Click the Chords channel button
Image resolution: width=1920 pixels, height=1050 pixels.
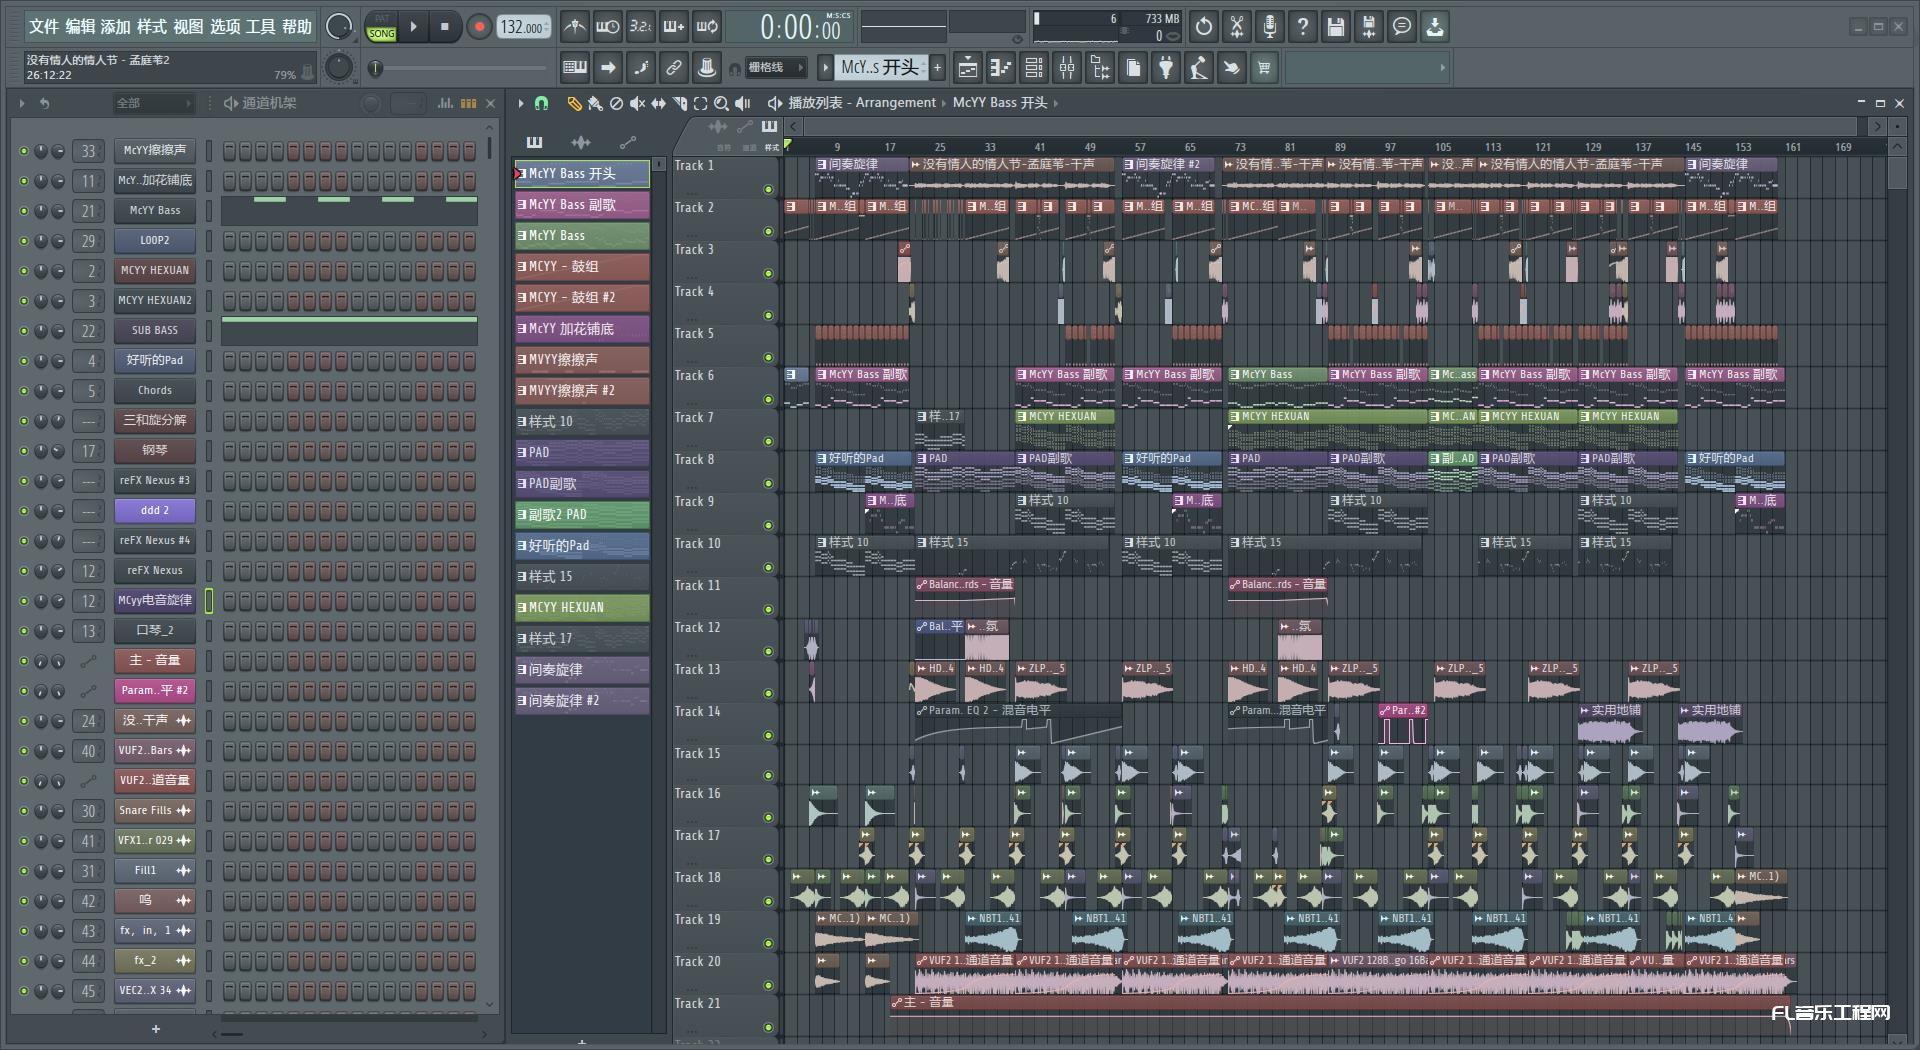click(154, 391)
